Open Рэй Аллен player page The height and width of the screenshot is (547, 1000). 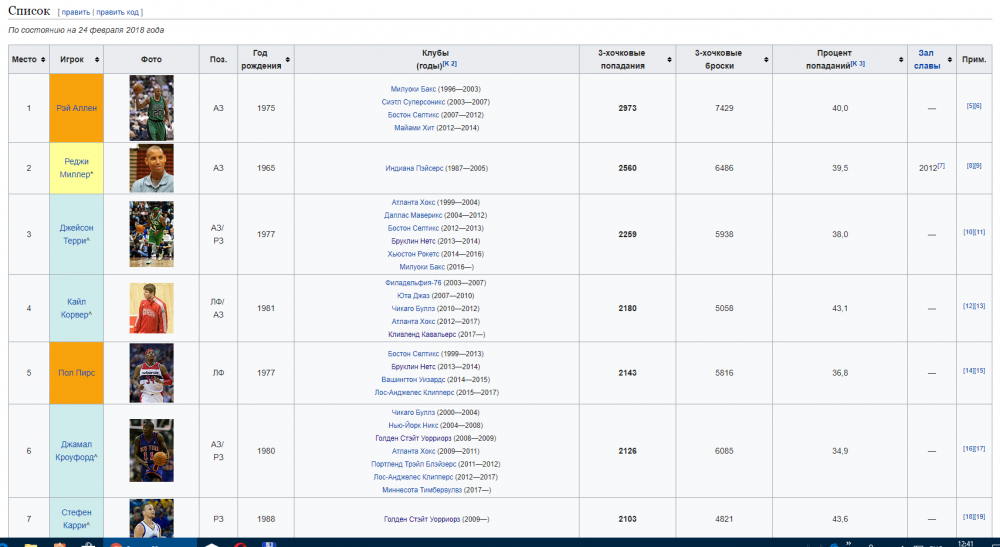pyautogui.click(x=76, y=108)
